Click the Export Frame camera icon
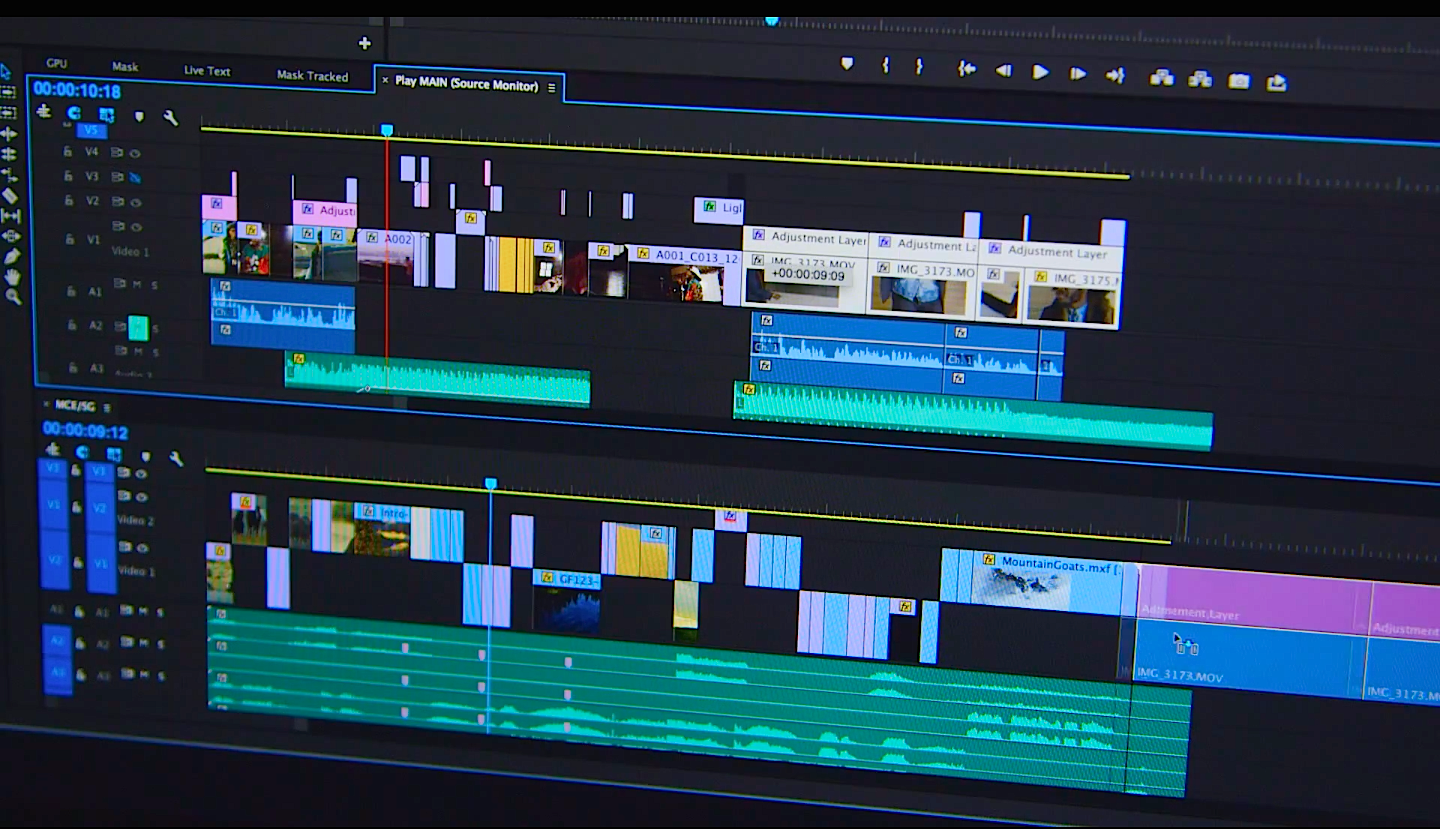This screenshot has height=829, width=1440. 1239,81
